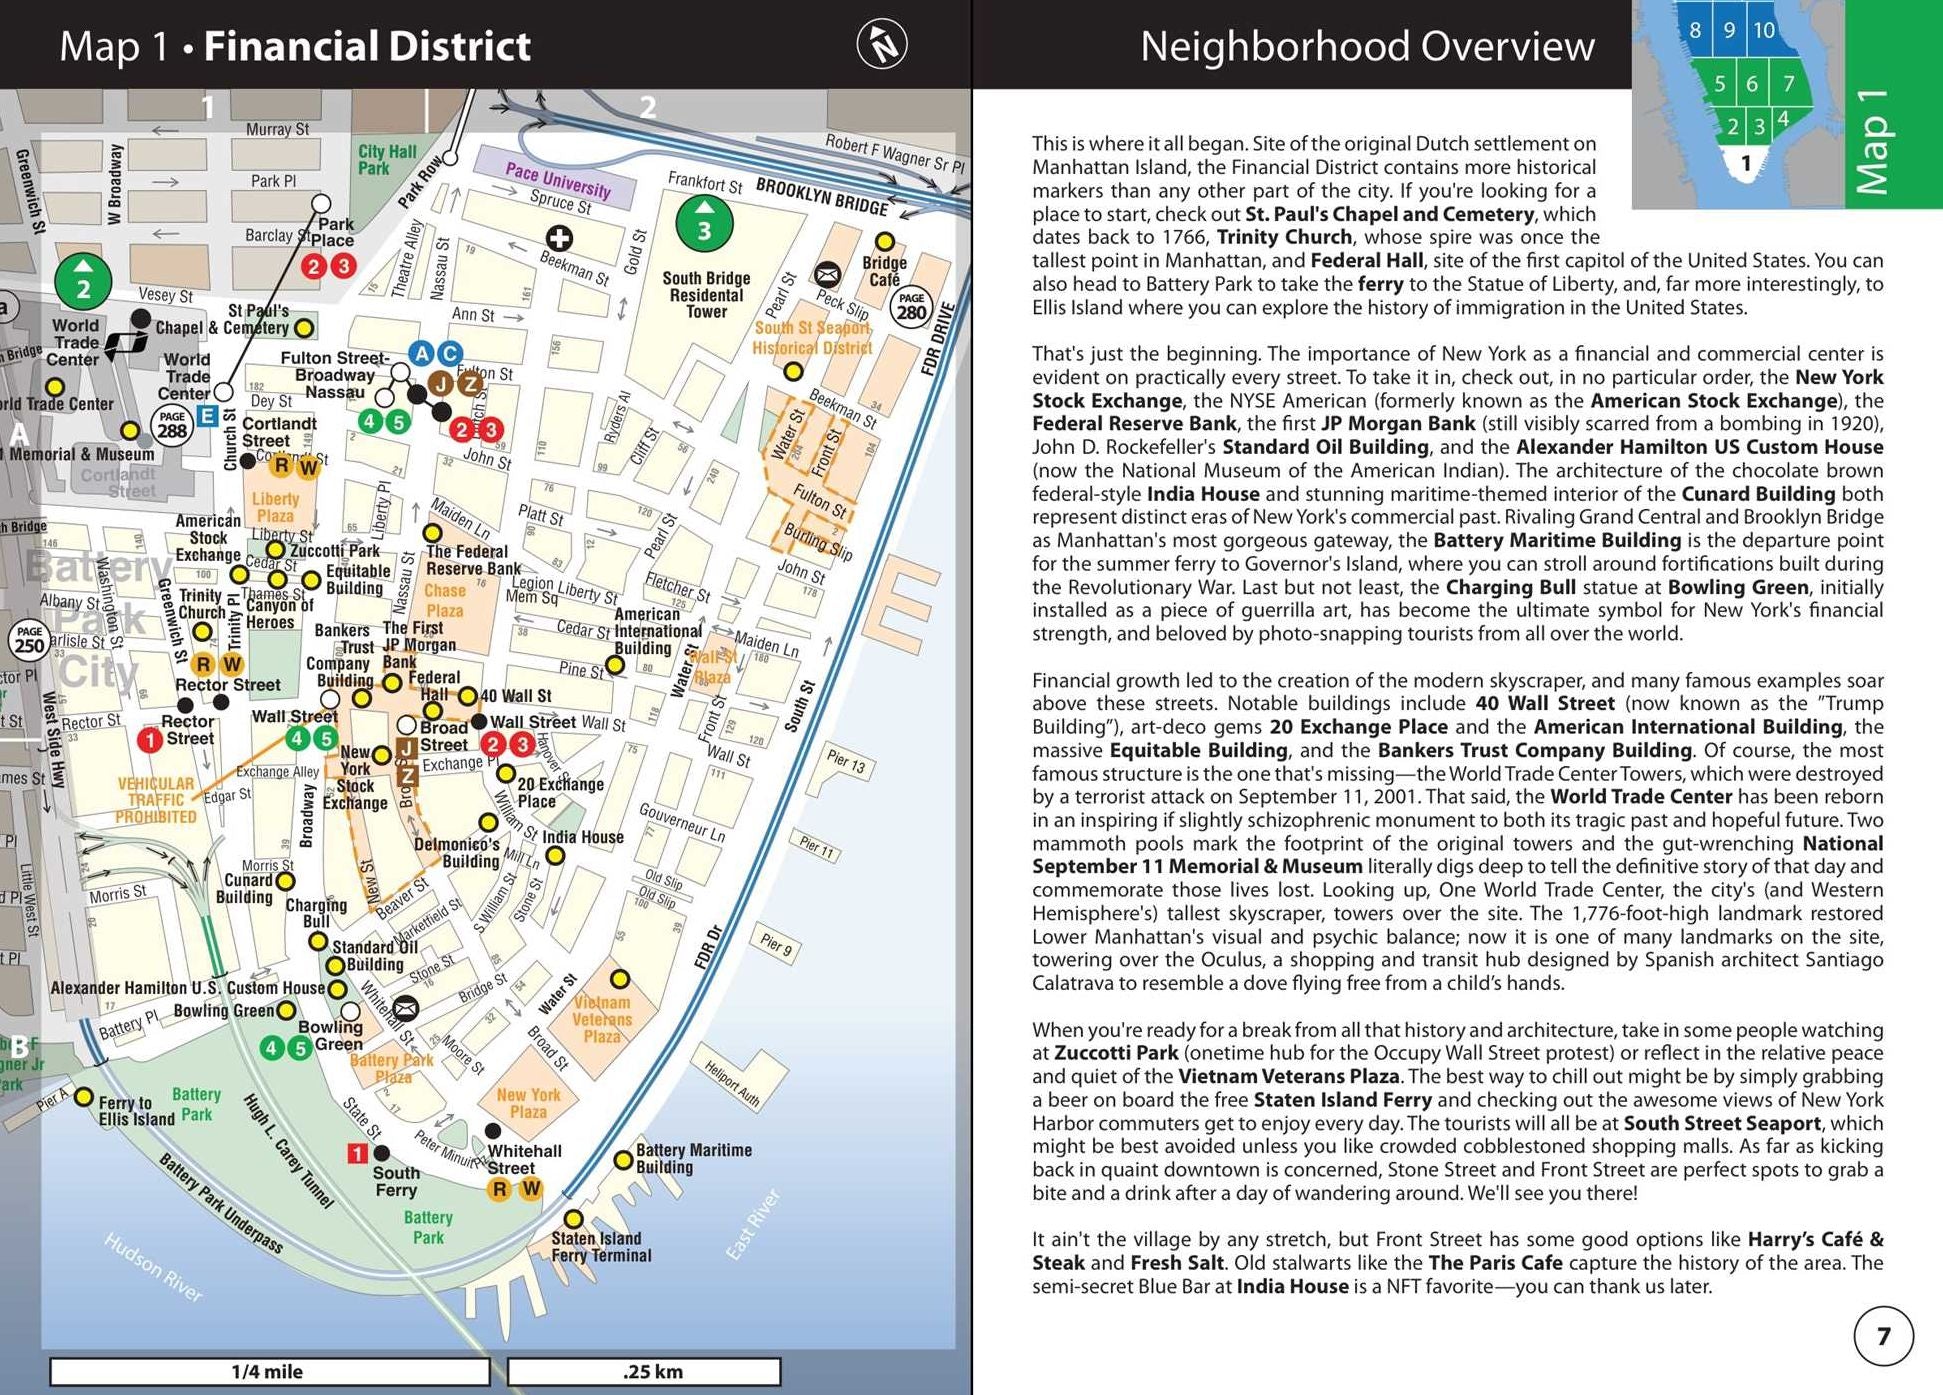Click the post office envelope near Whitehall St
1943x1395 pixels.
[405, 1008]
